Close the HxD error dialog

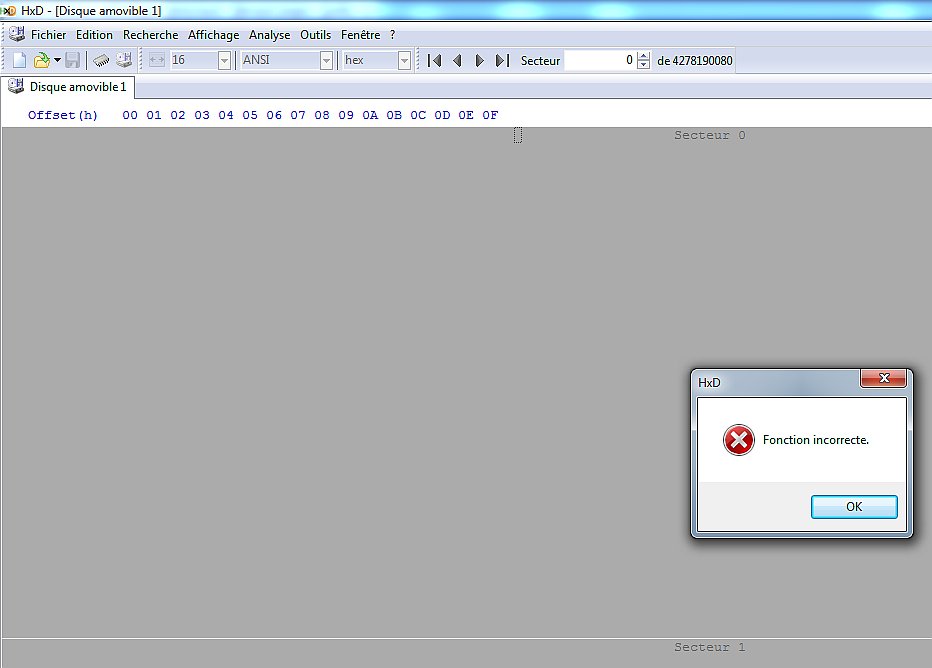[883, 378]
